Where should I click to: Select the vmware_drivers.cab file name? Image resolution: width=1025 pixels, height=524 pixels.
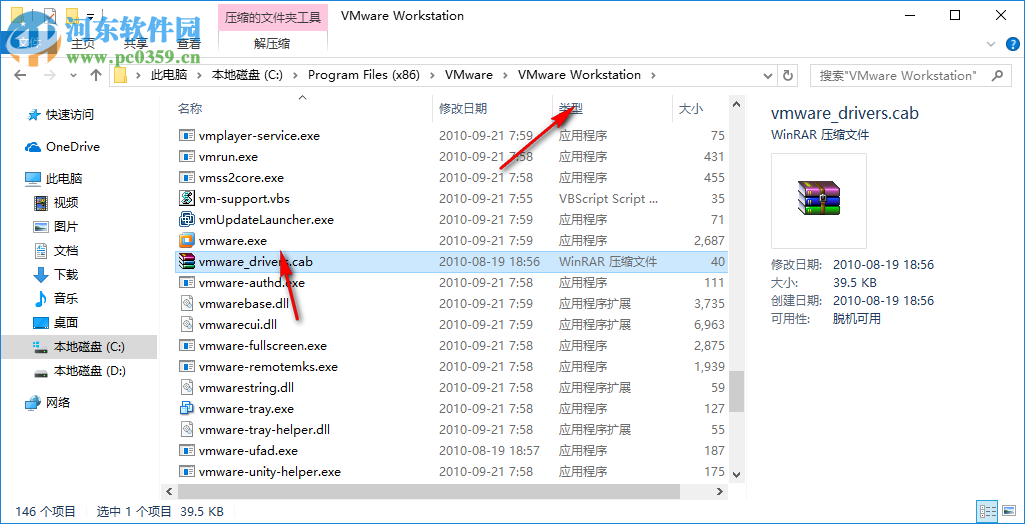coord(256,262)
